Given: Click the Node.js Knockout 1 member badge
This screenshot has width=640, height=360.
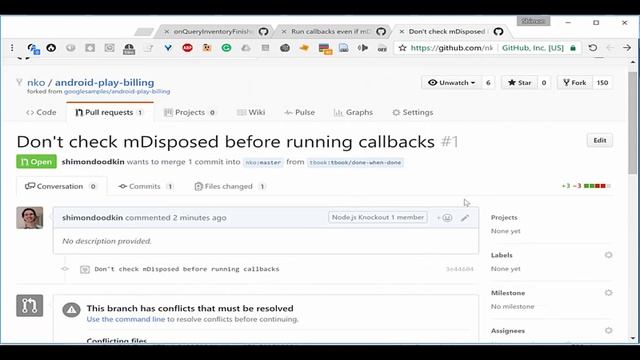Looking at the screenshot, I should pos(378,218).
